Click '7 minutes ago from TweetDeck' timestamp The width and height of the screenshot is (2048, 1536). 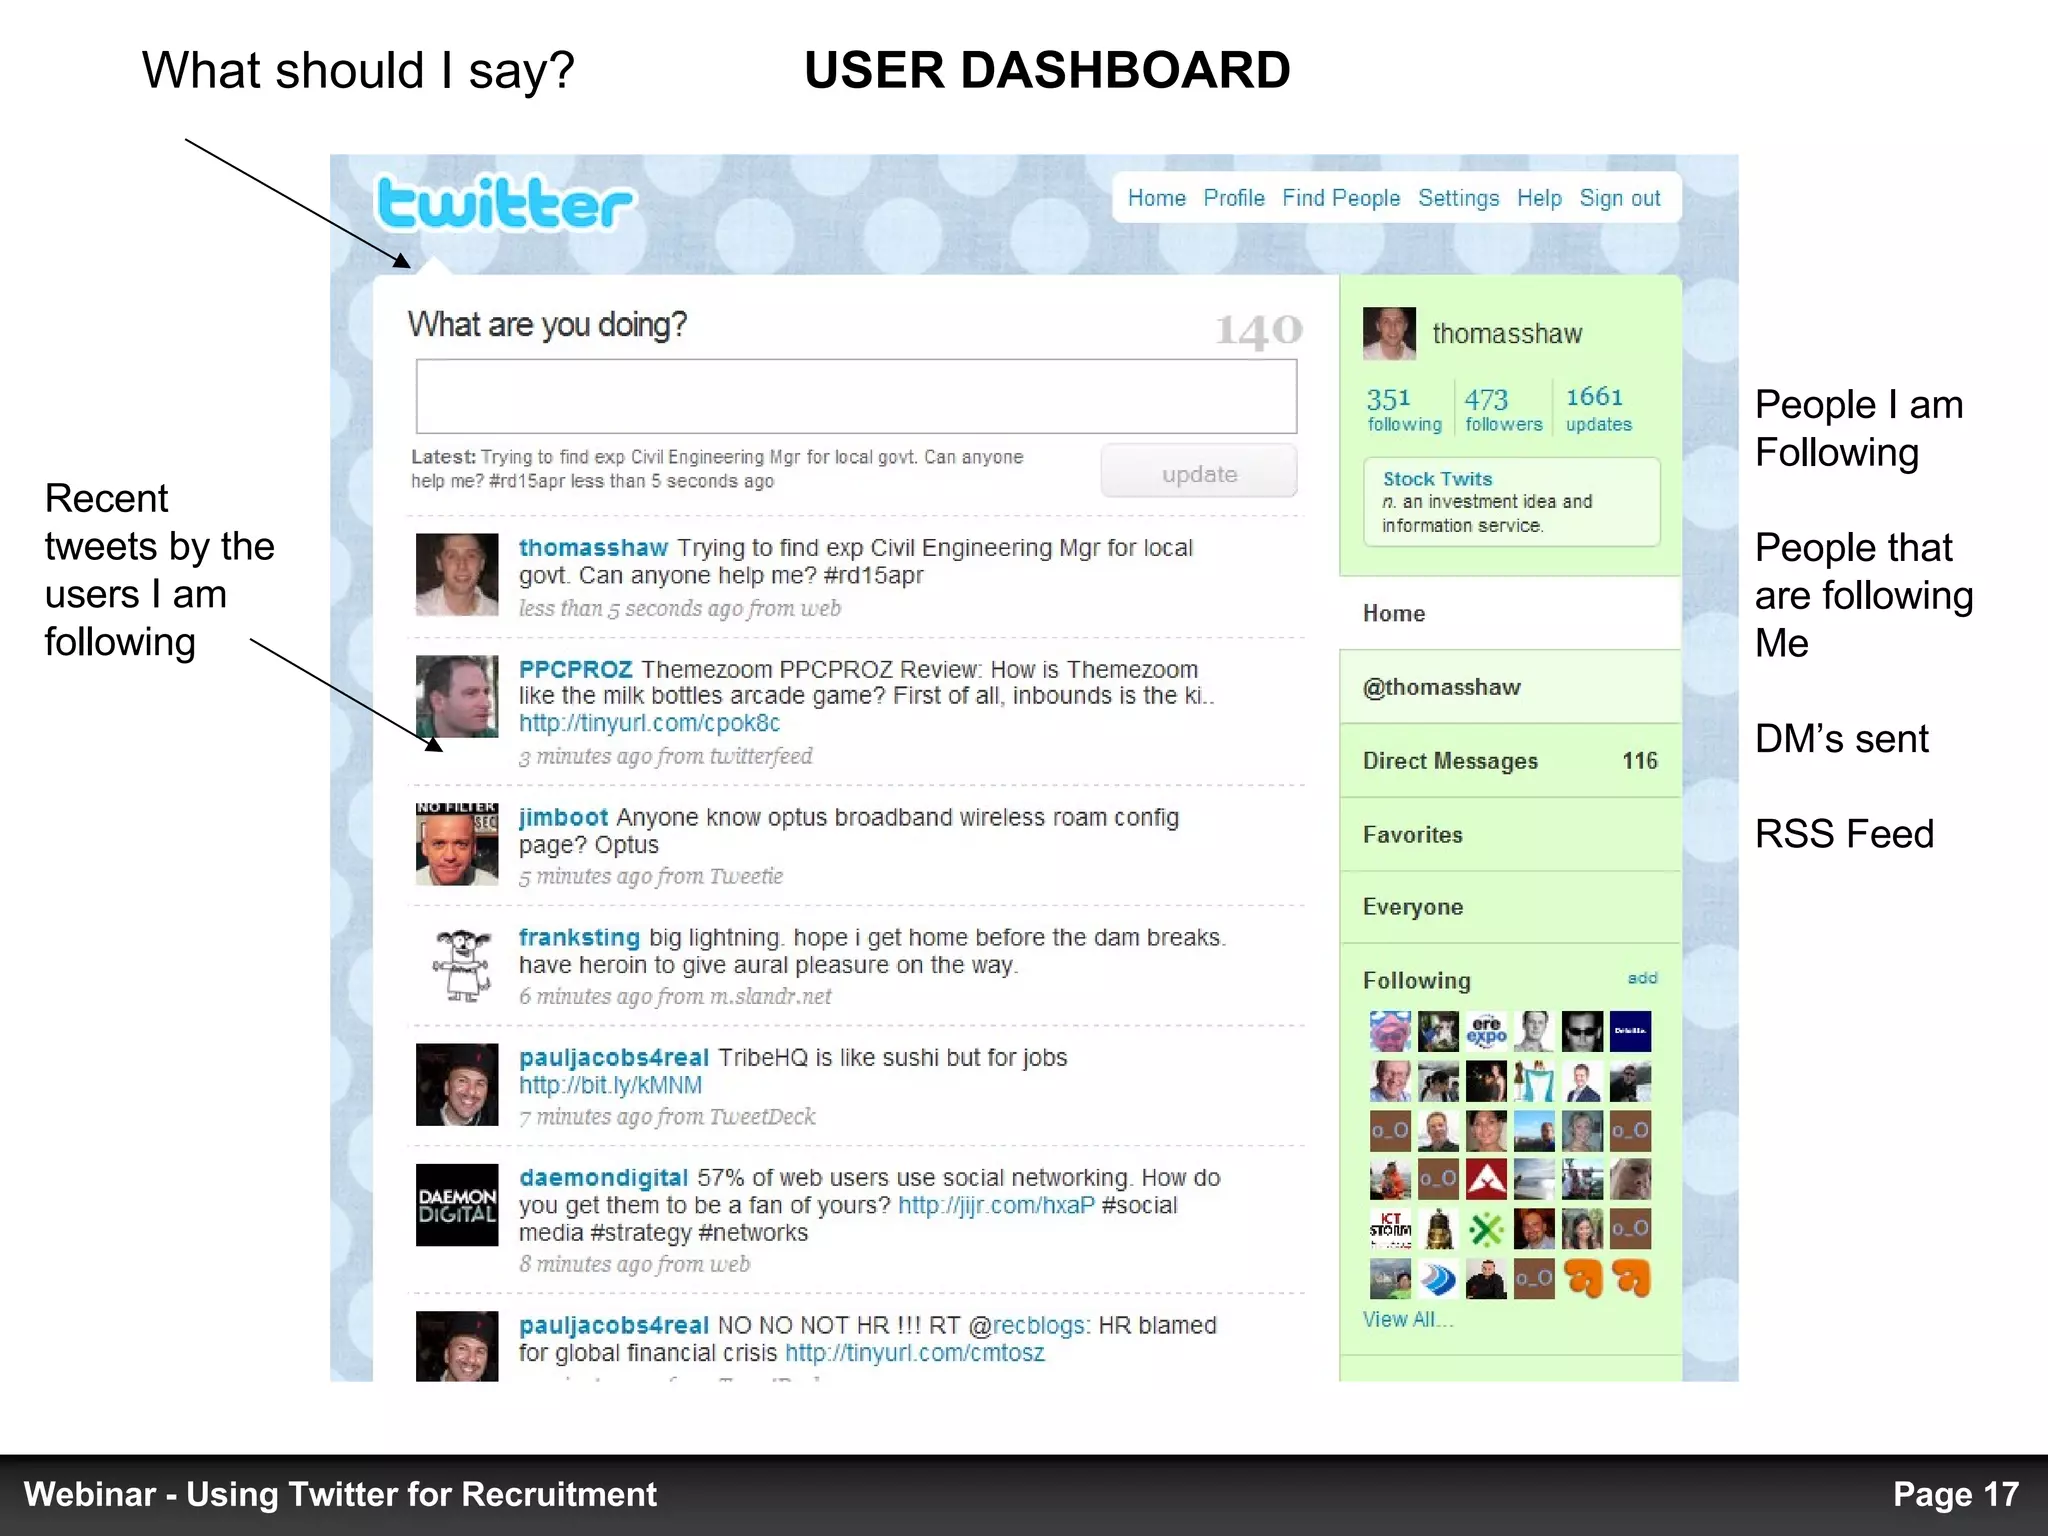(x=667, y=1116)
